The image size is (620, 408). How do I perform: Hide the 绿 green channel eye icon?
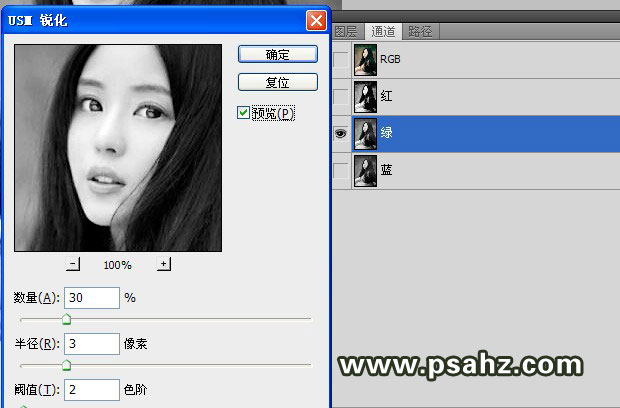coord(342,133)
